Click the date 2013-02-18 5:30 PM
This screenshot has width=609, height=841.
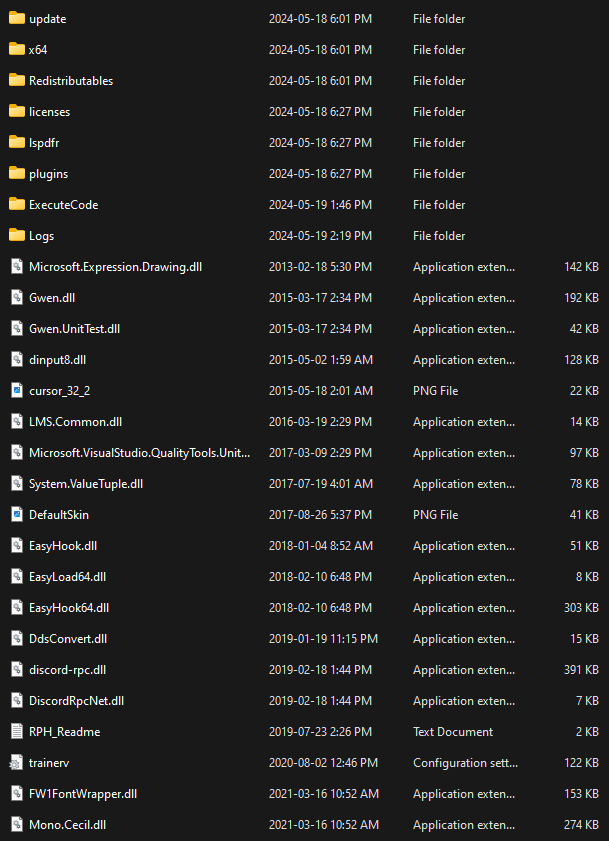320,267
